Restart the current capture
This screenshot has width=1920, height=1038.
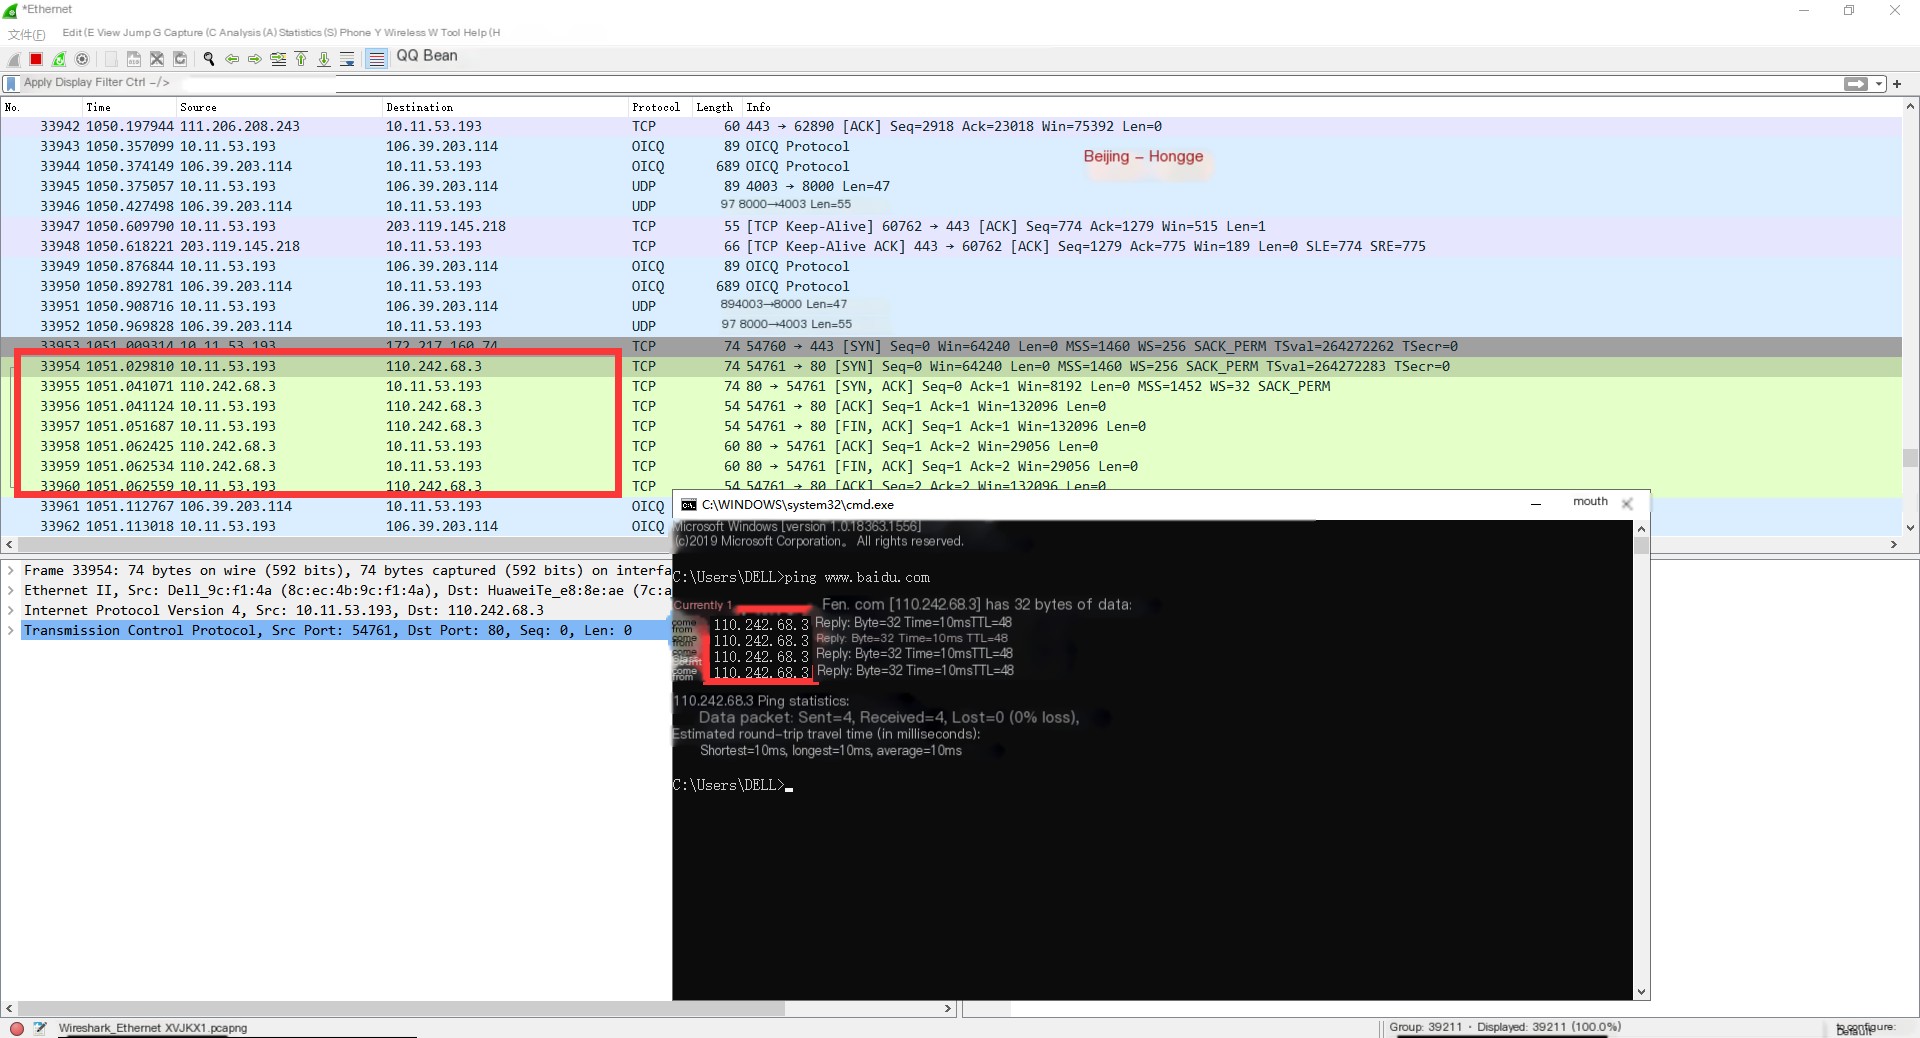pyautogui.click(x=59, y=59)
